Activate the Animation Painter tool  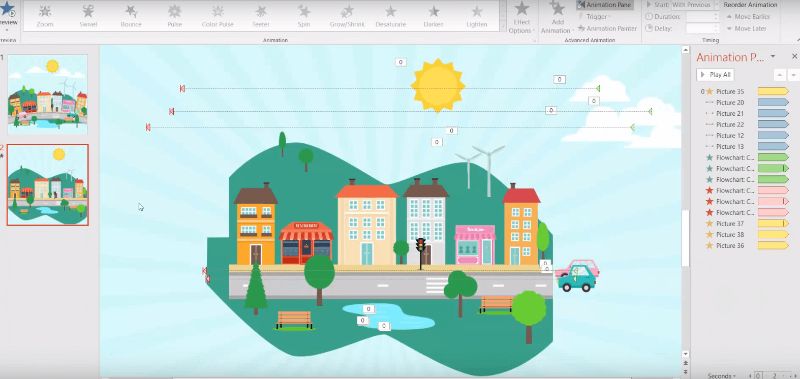608,29
